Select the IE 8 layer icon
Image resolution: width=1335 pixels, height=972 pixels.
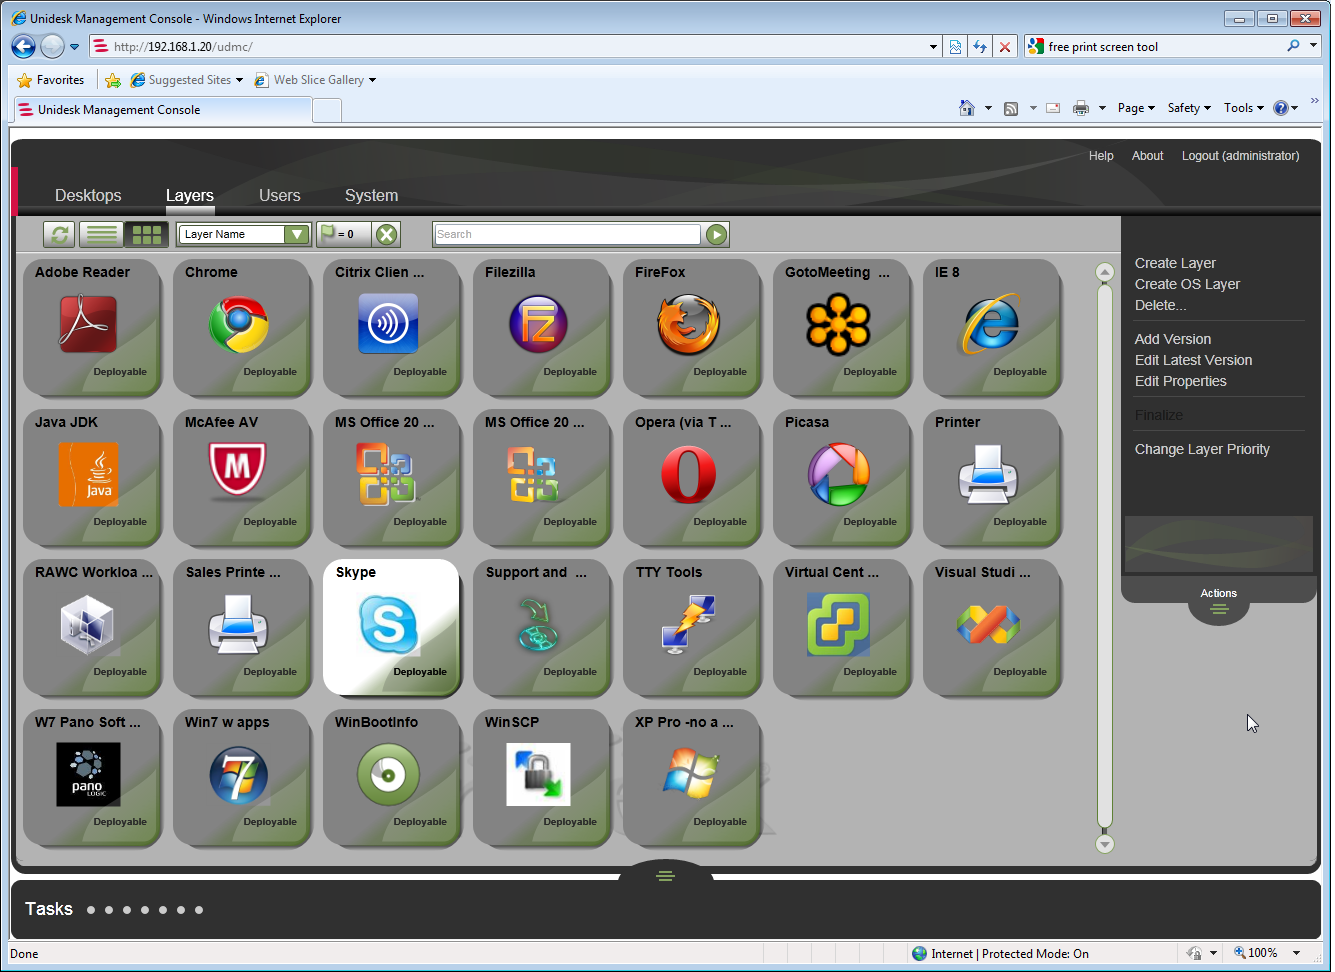(x=989, y=324)
